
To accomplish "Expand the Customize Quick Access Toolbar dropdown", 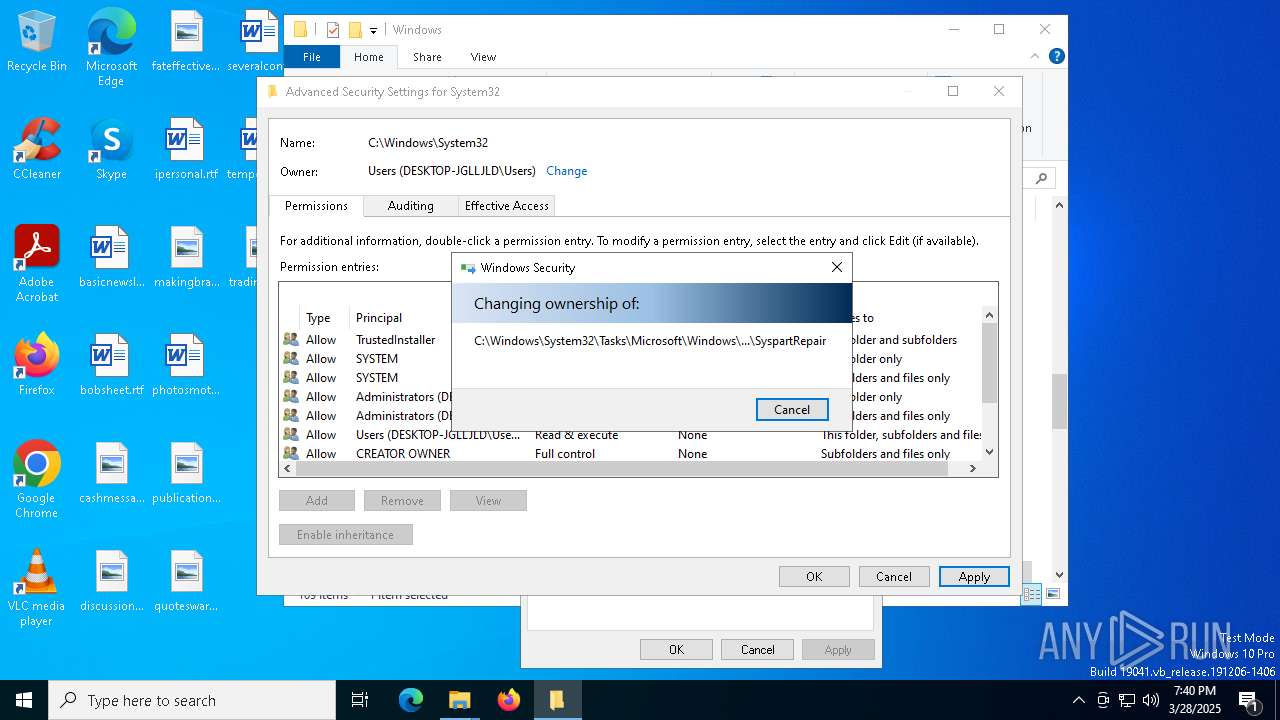I will click(x=373, y=31).
